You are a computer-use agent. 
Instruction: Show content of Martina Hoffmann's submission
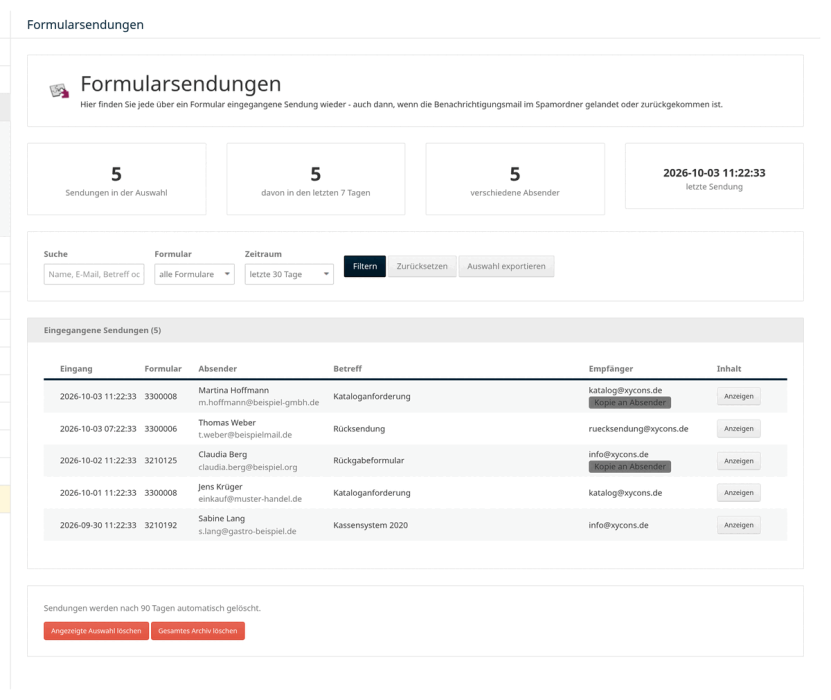(739, 396)
